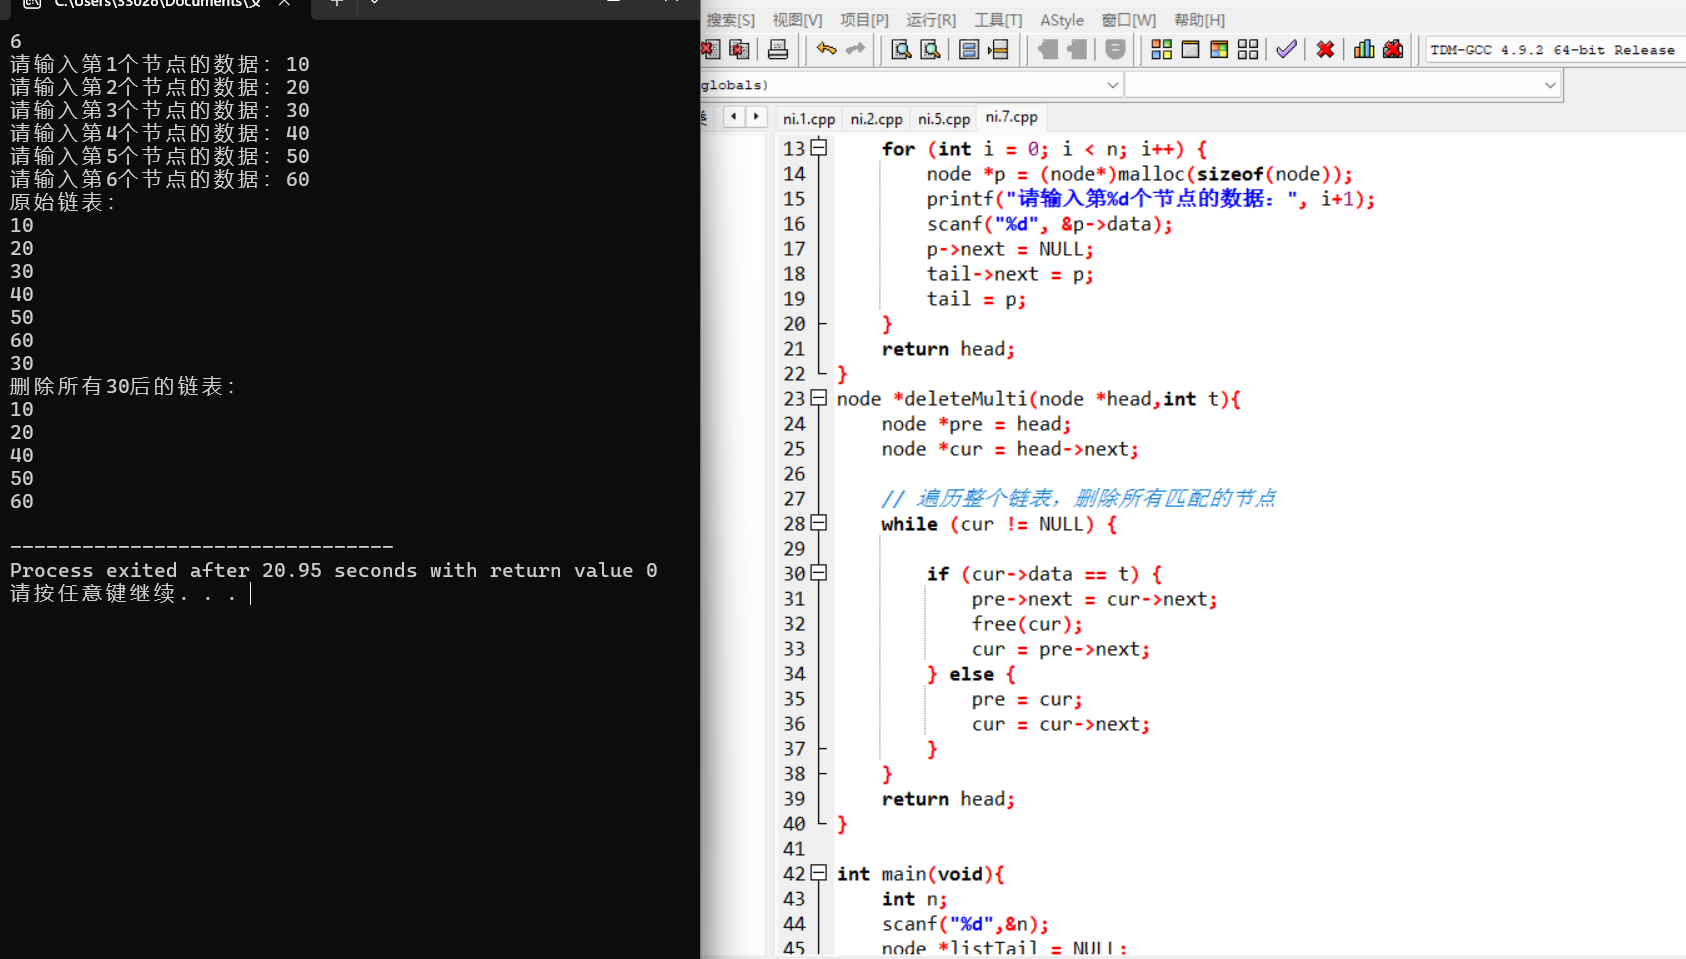The height and width of the screenshot is (959, 1686).
Task: Click the 'Process exited after 20.95 seconds' line
Action: click(334, 570)
